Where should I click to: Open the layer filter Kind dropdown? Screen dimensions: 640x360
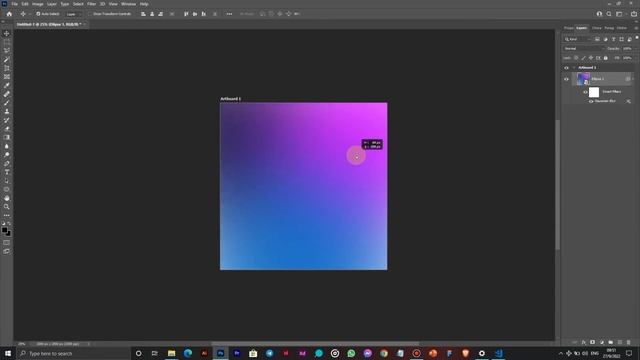coord(577,39)
